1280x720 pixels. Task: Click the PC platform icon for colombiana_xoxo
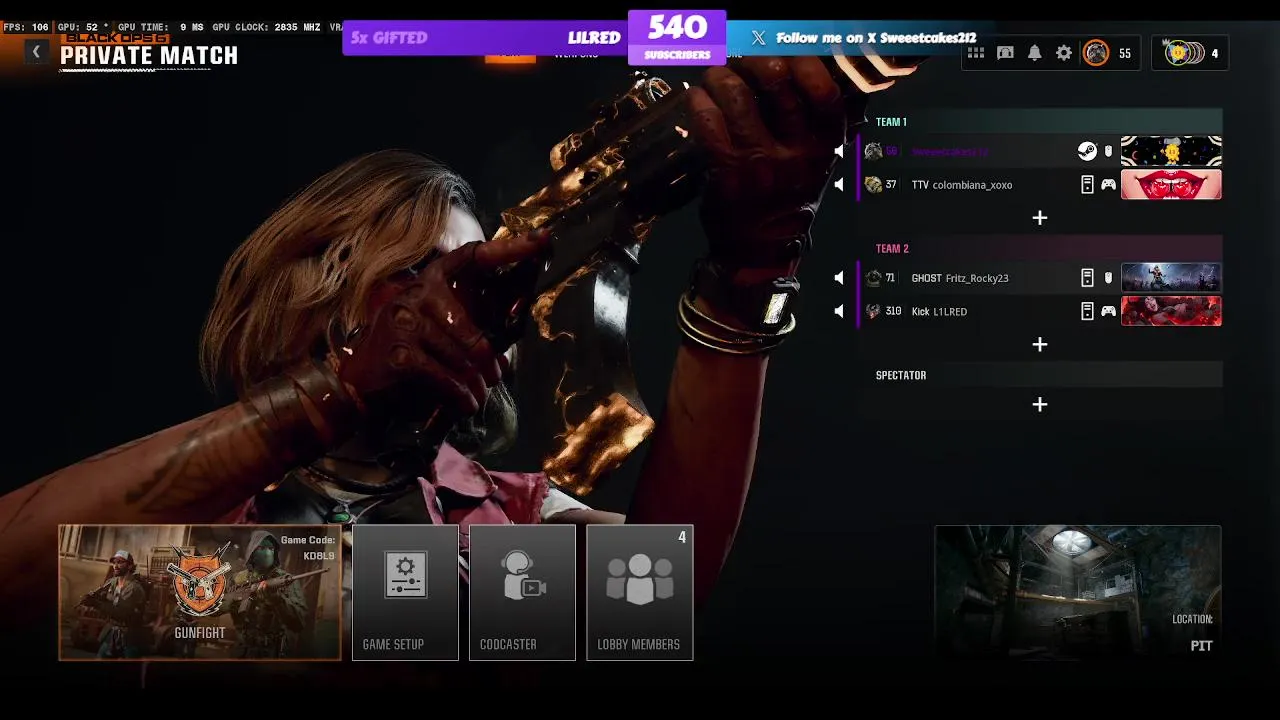coord(1087,185)
